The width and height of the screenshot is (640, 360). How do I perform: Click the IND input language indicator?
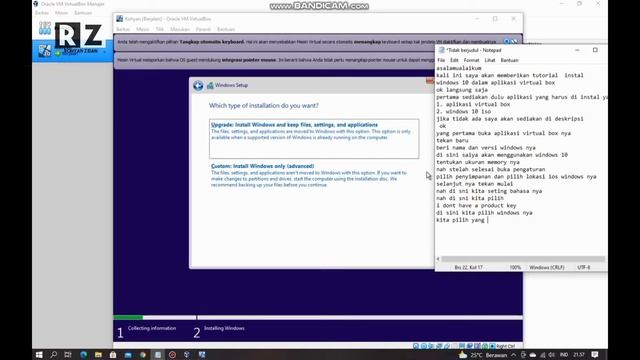point(564,355)
